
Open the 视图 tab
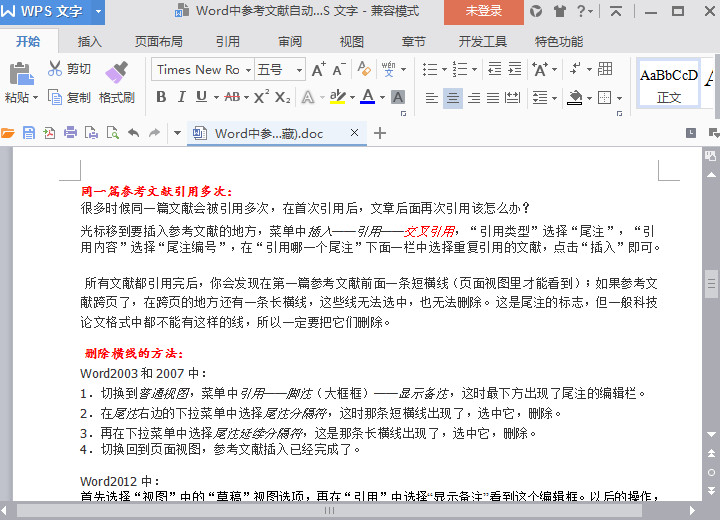352,41
